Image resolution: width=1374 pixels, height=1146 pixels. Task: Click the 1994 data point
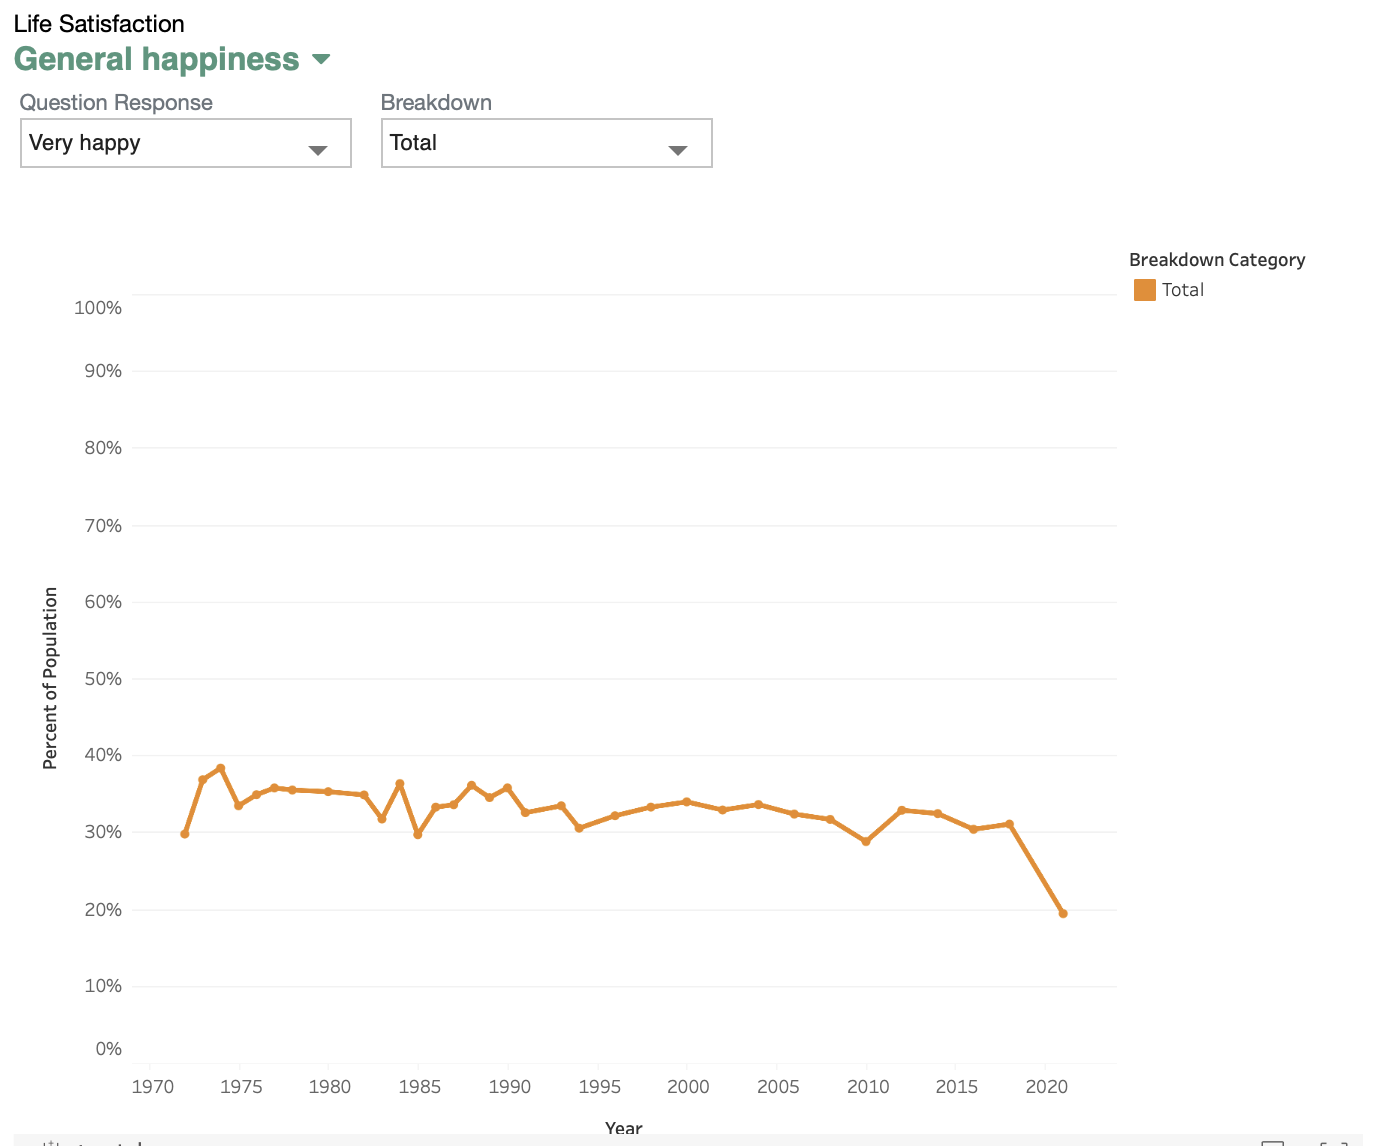pos(579,828)
